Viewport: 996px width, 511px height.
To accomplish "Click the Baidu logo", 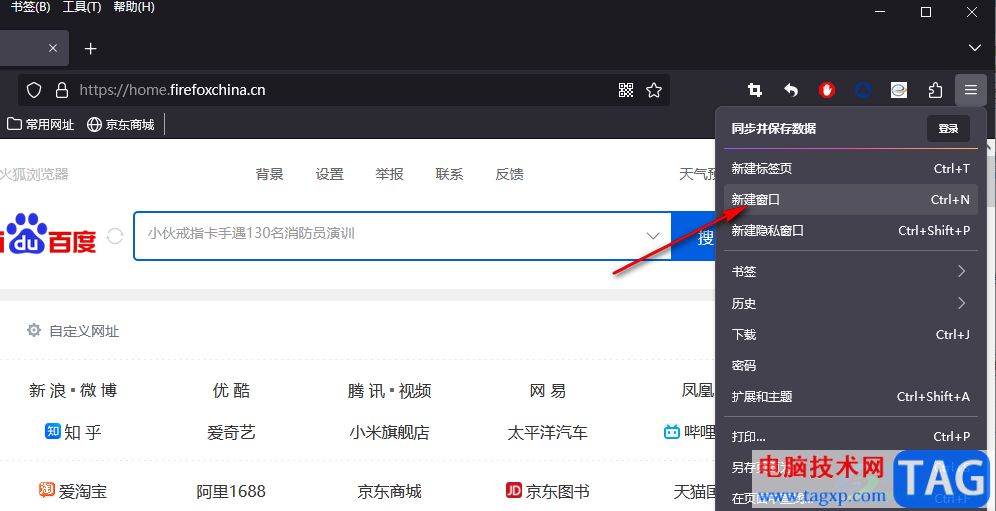I will coord(48,234).
